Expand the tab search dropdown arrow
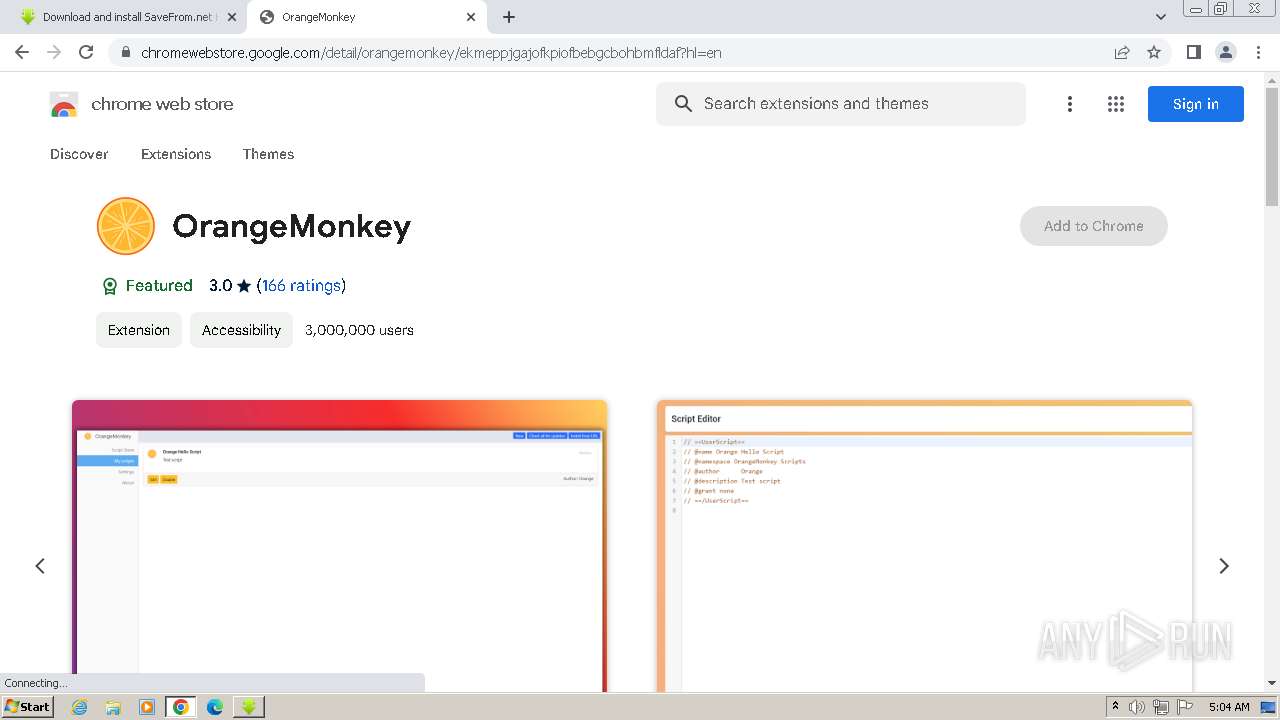Screen dimensions: 1280x720 point(1160,17)
